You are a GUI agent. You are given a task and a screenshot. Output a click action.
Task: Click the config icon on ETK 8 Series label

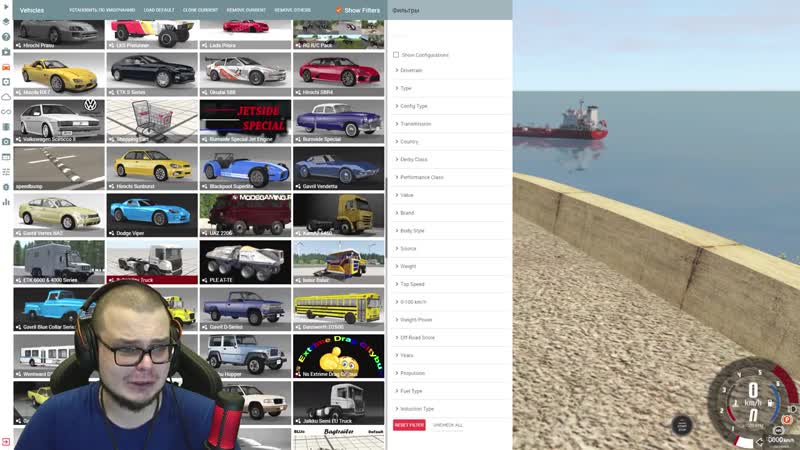tap(112, 92)
